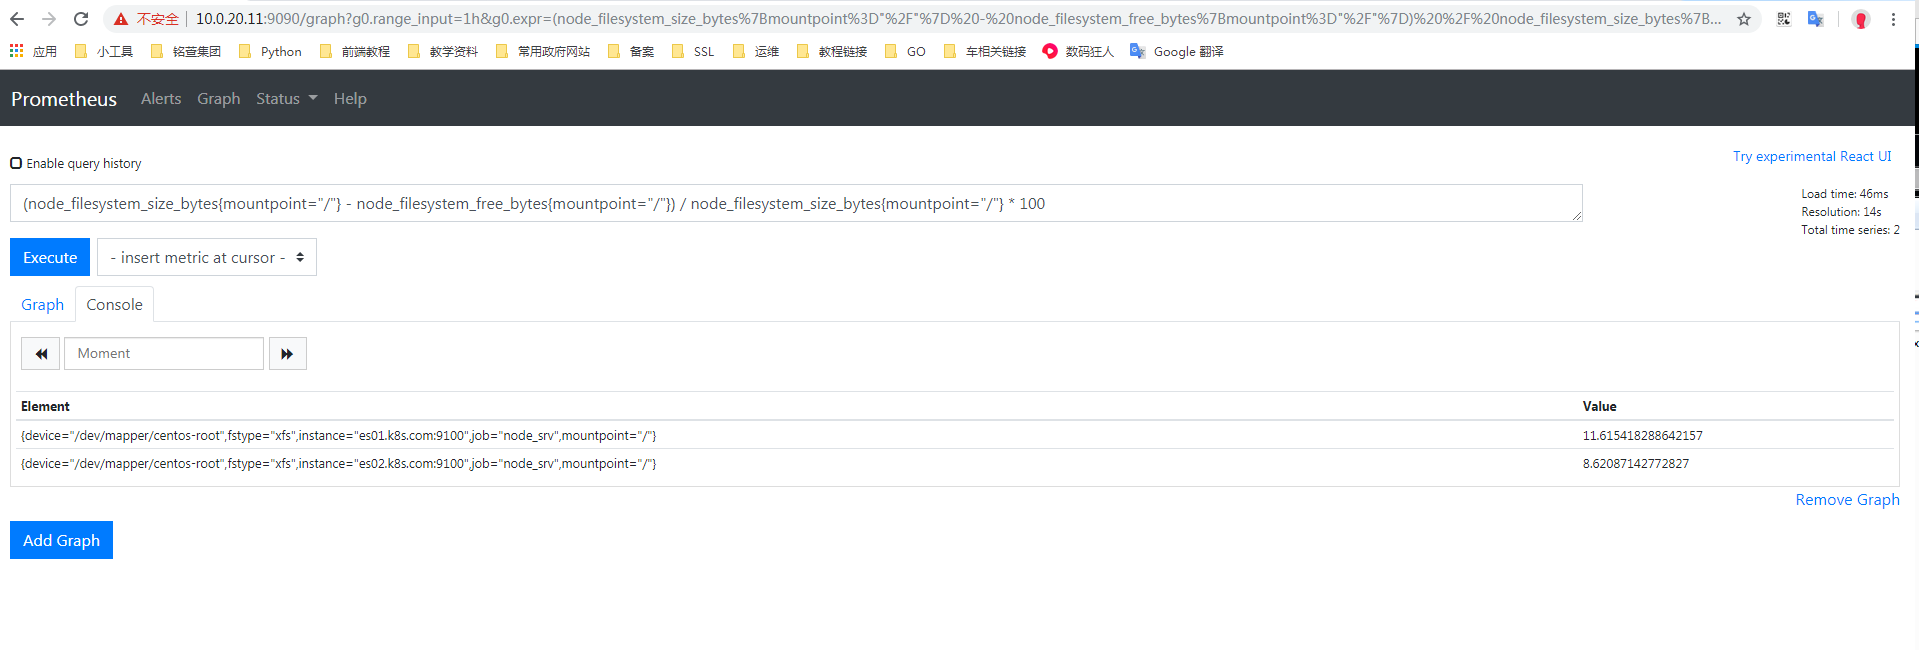Expand the Status menu in navbar
This screenshot has width=1919, height=650.
286,98
